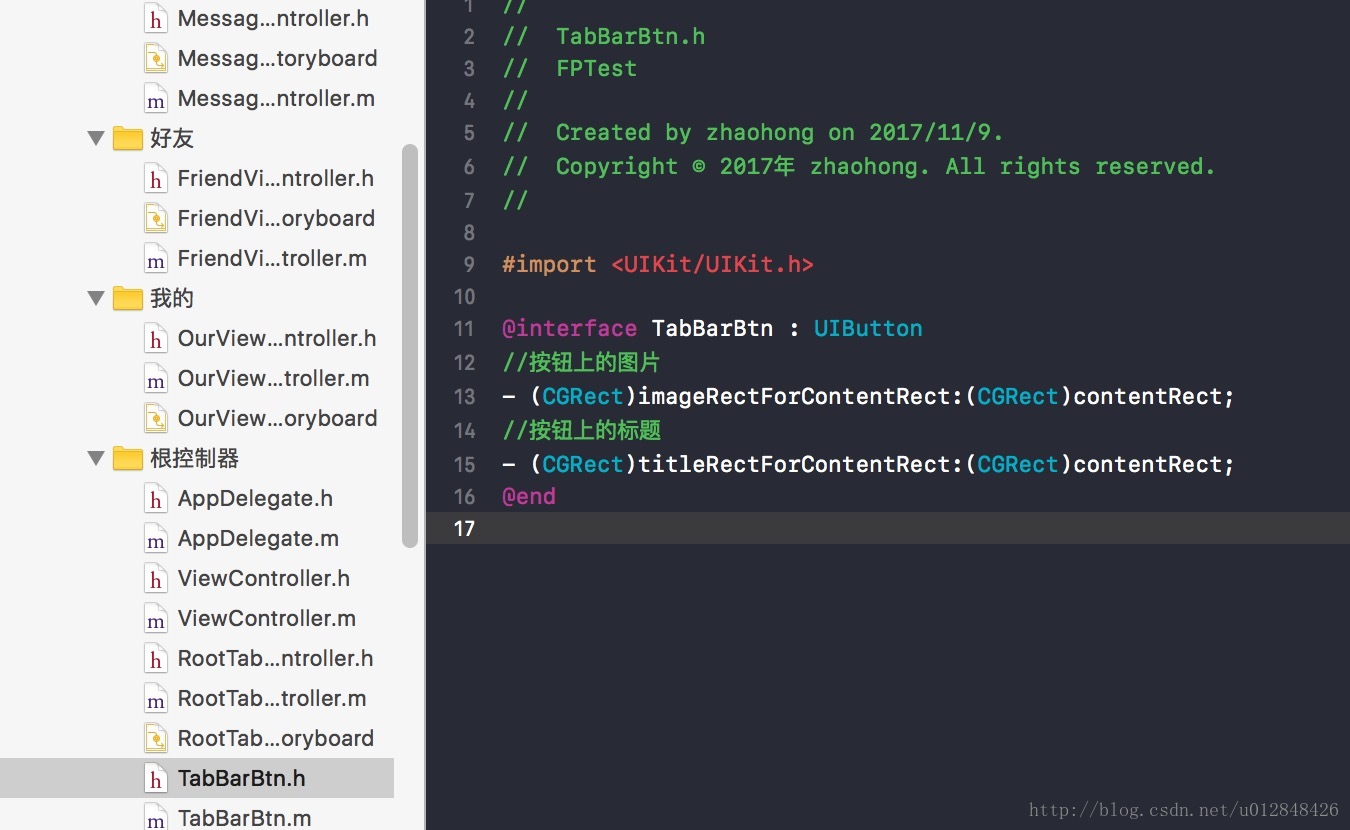Open ViewController.h in the navigator

(x=264, y=578)
